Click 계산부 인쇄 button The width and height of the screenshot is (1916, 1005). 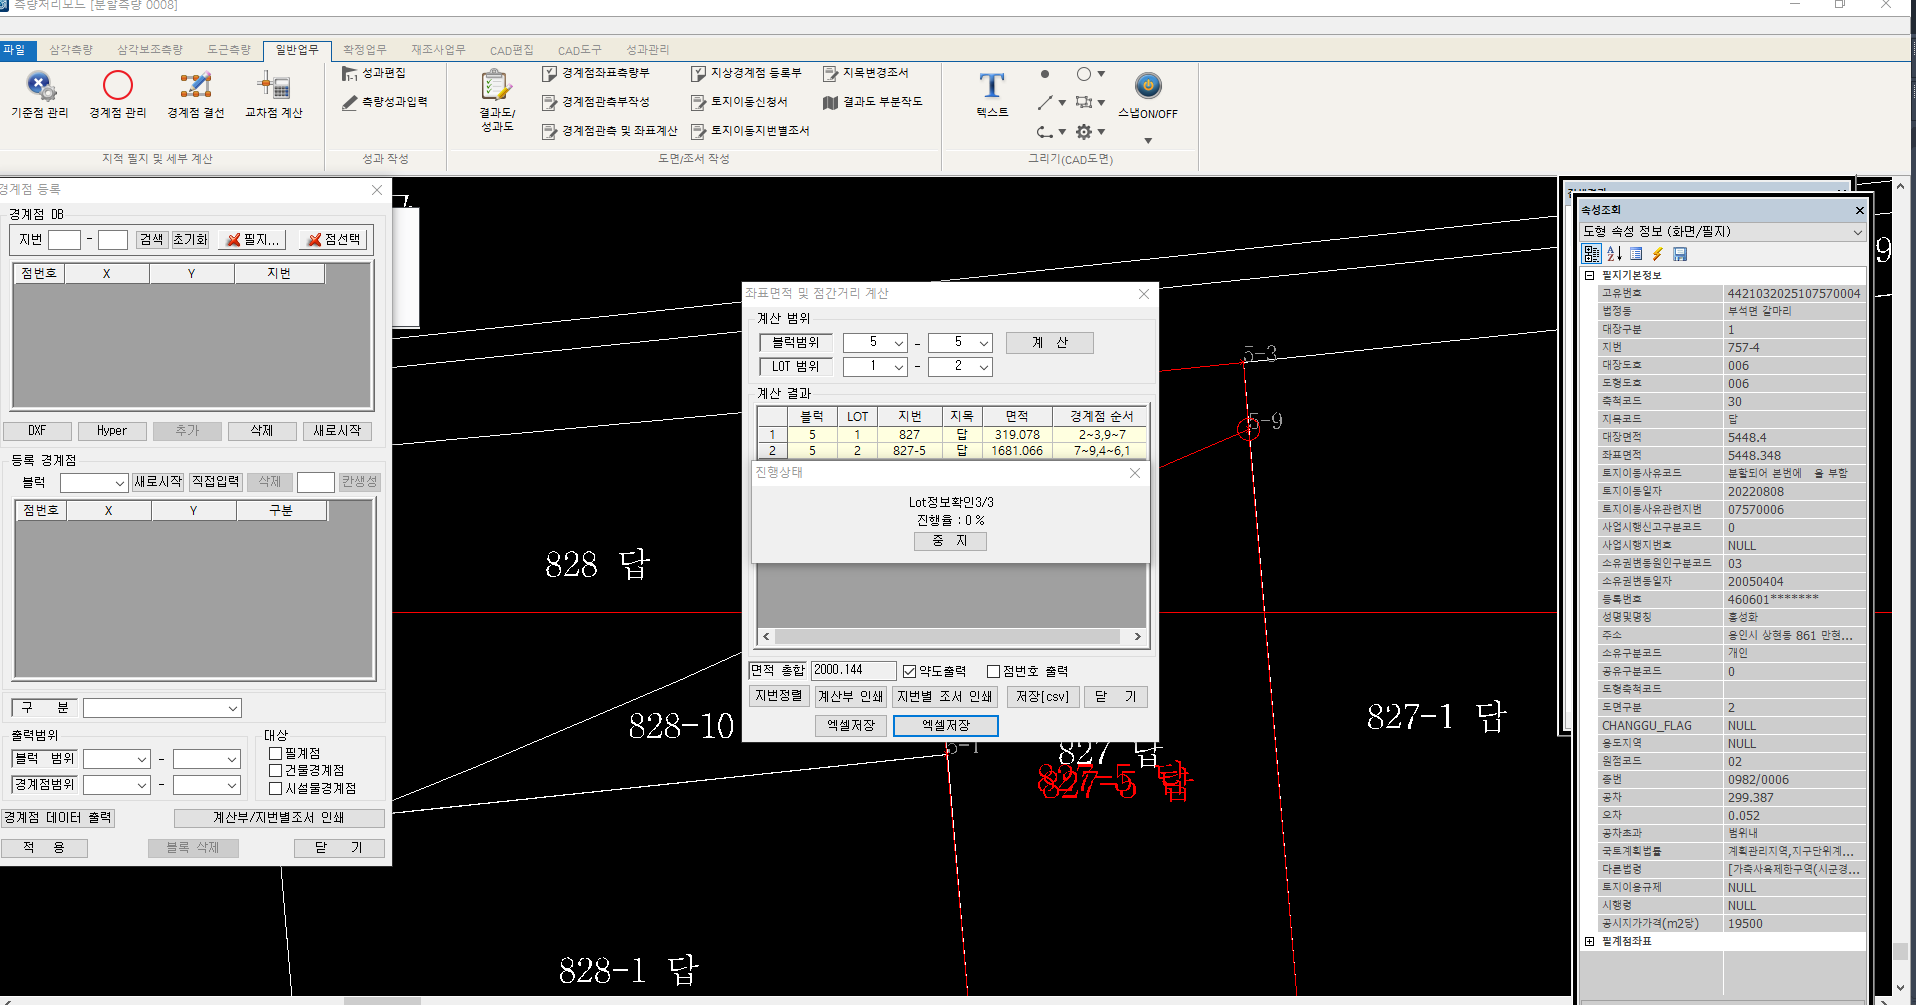[x=850, y=697]
